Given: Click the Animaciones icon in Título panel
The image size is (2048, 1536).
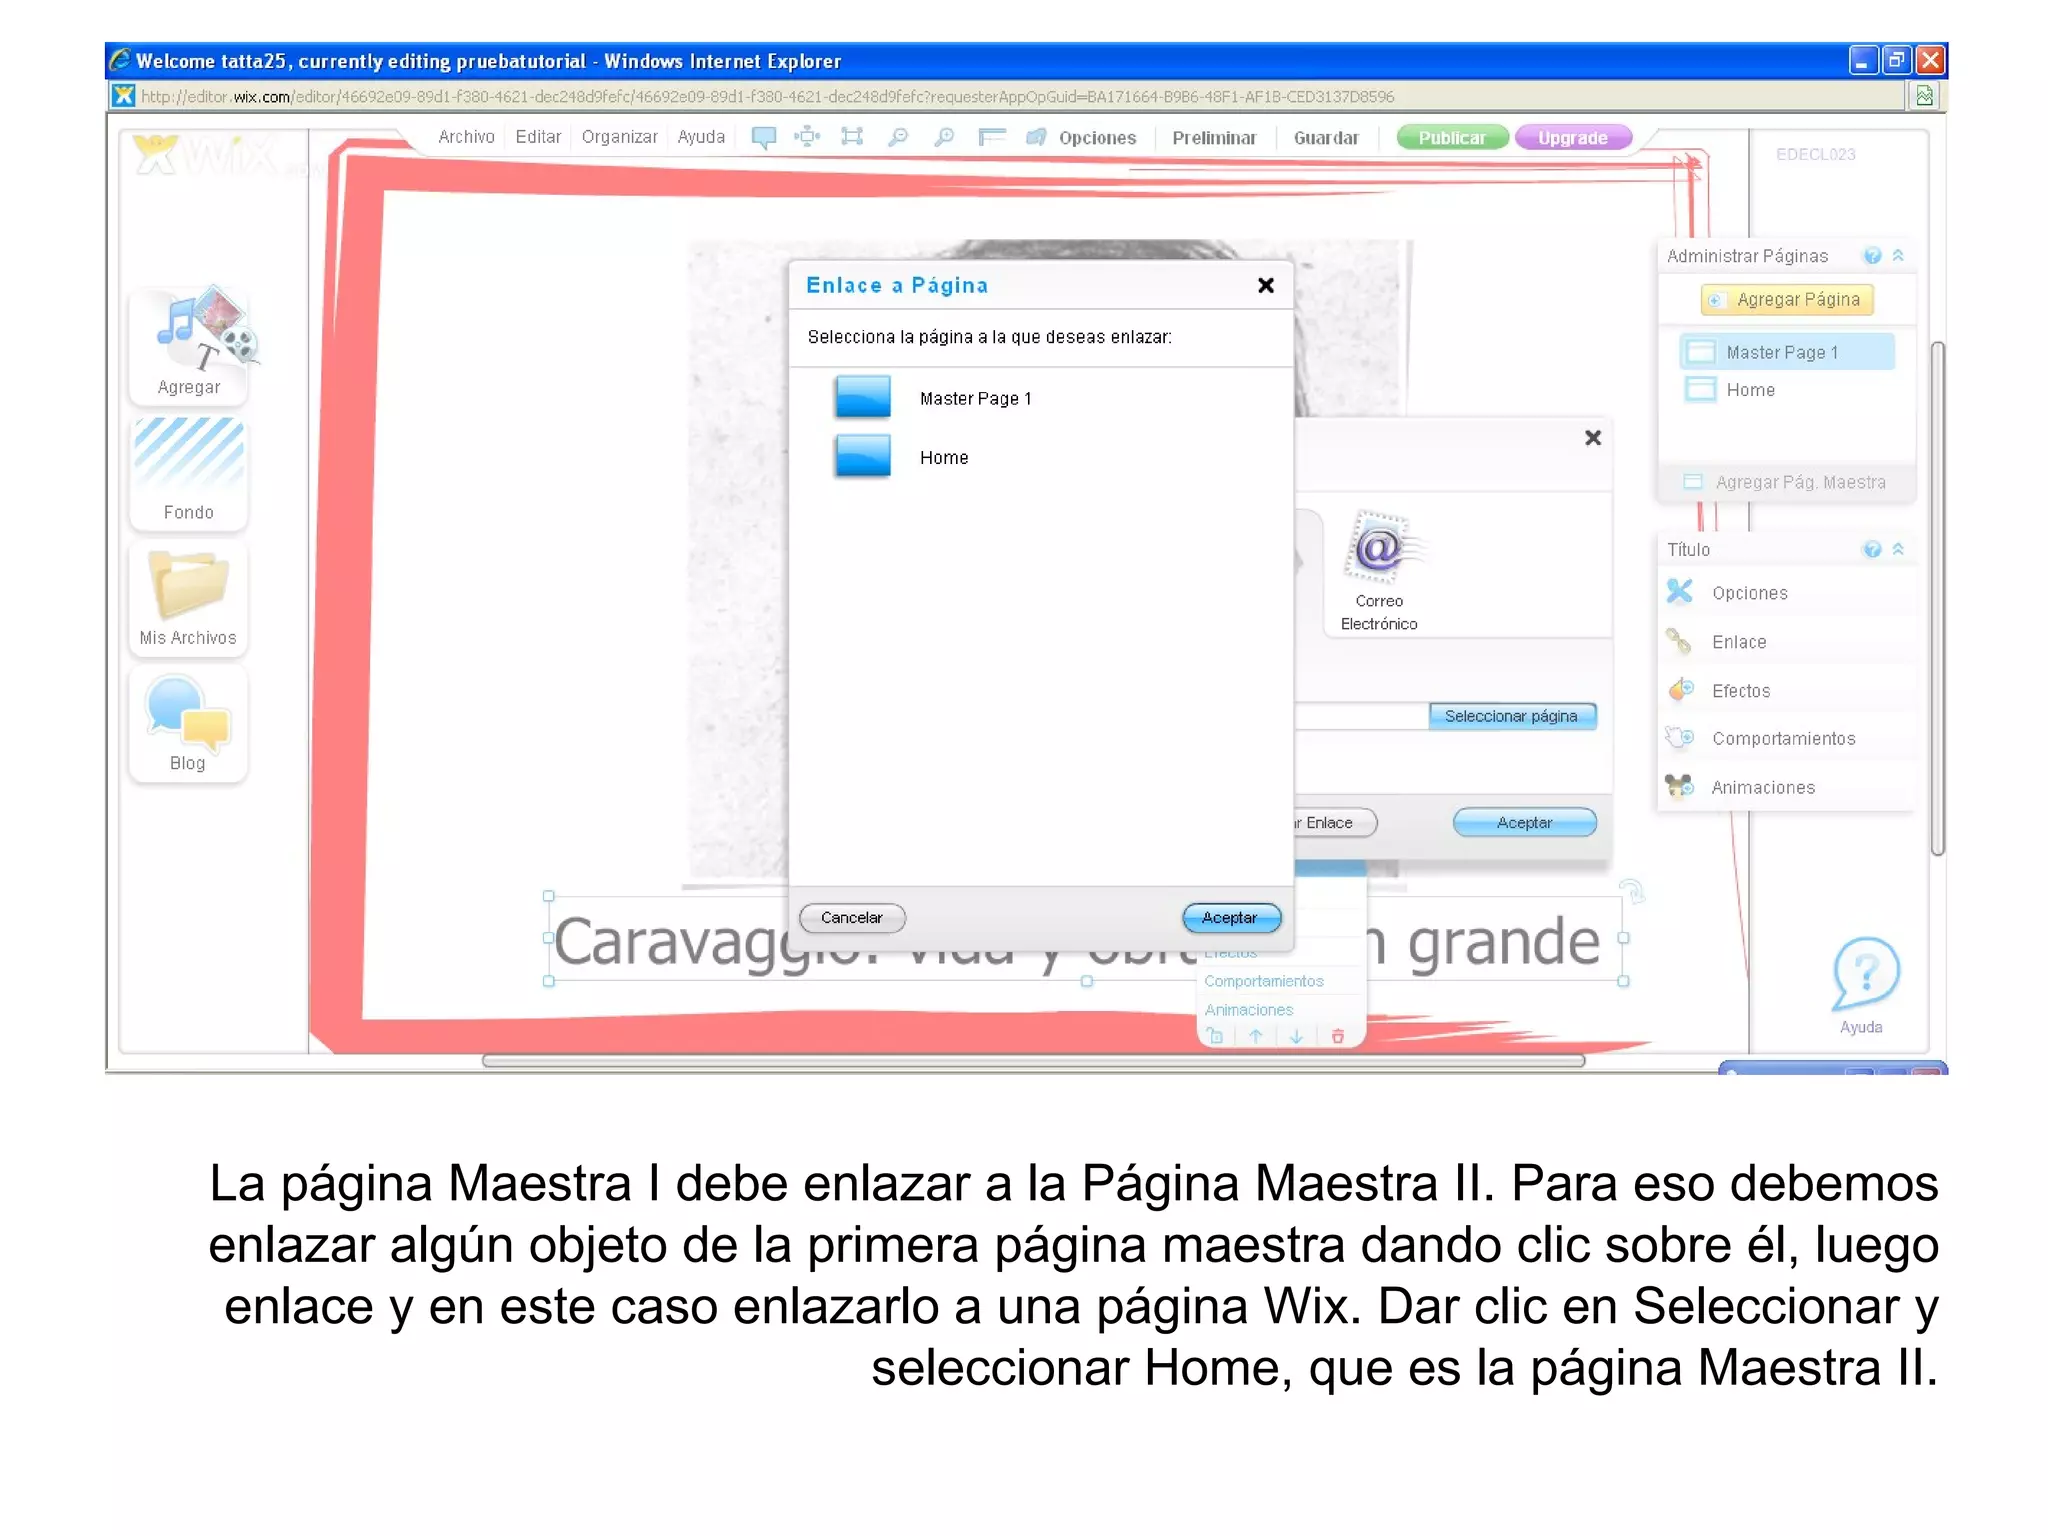Looking at the screenshot, I should pyautogui.click(x=1680, y=787).
